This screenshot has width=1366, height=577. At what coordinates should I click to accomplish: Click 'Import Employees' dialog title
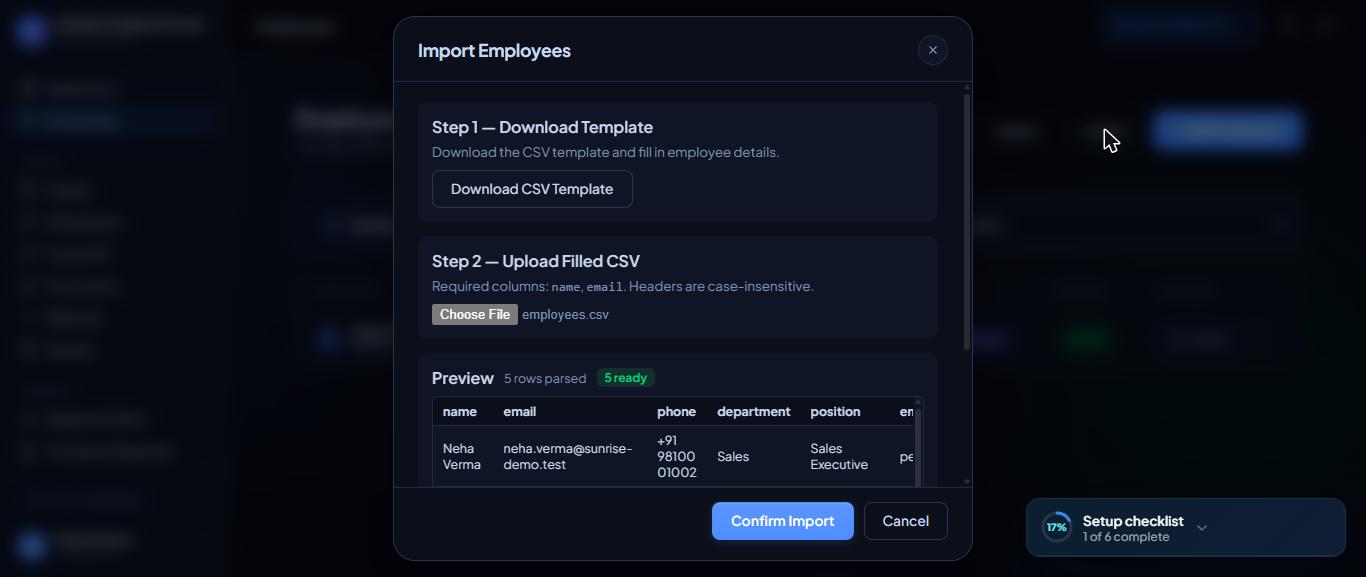[x=494, y=50]
